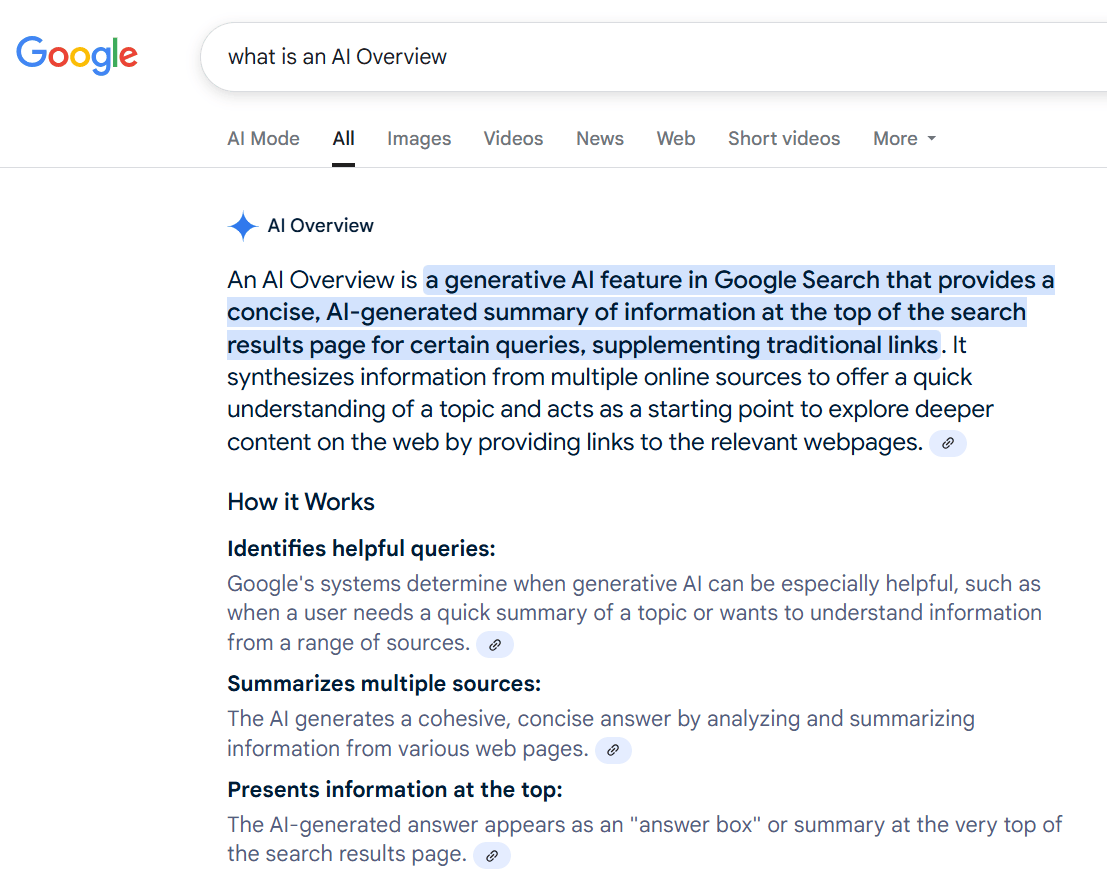The image size is (1107, 878).
Task: Click the 'Presents information at the top:' subheading
Action: coord(395,789)
